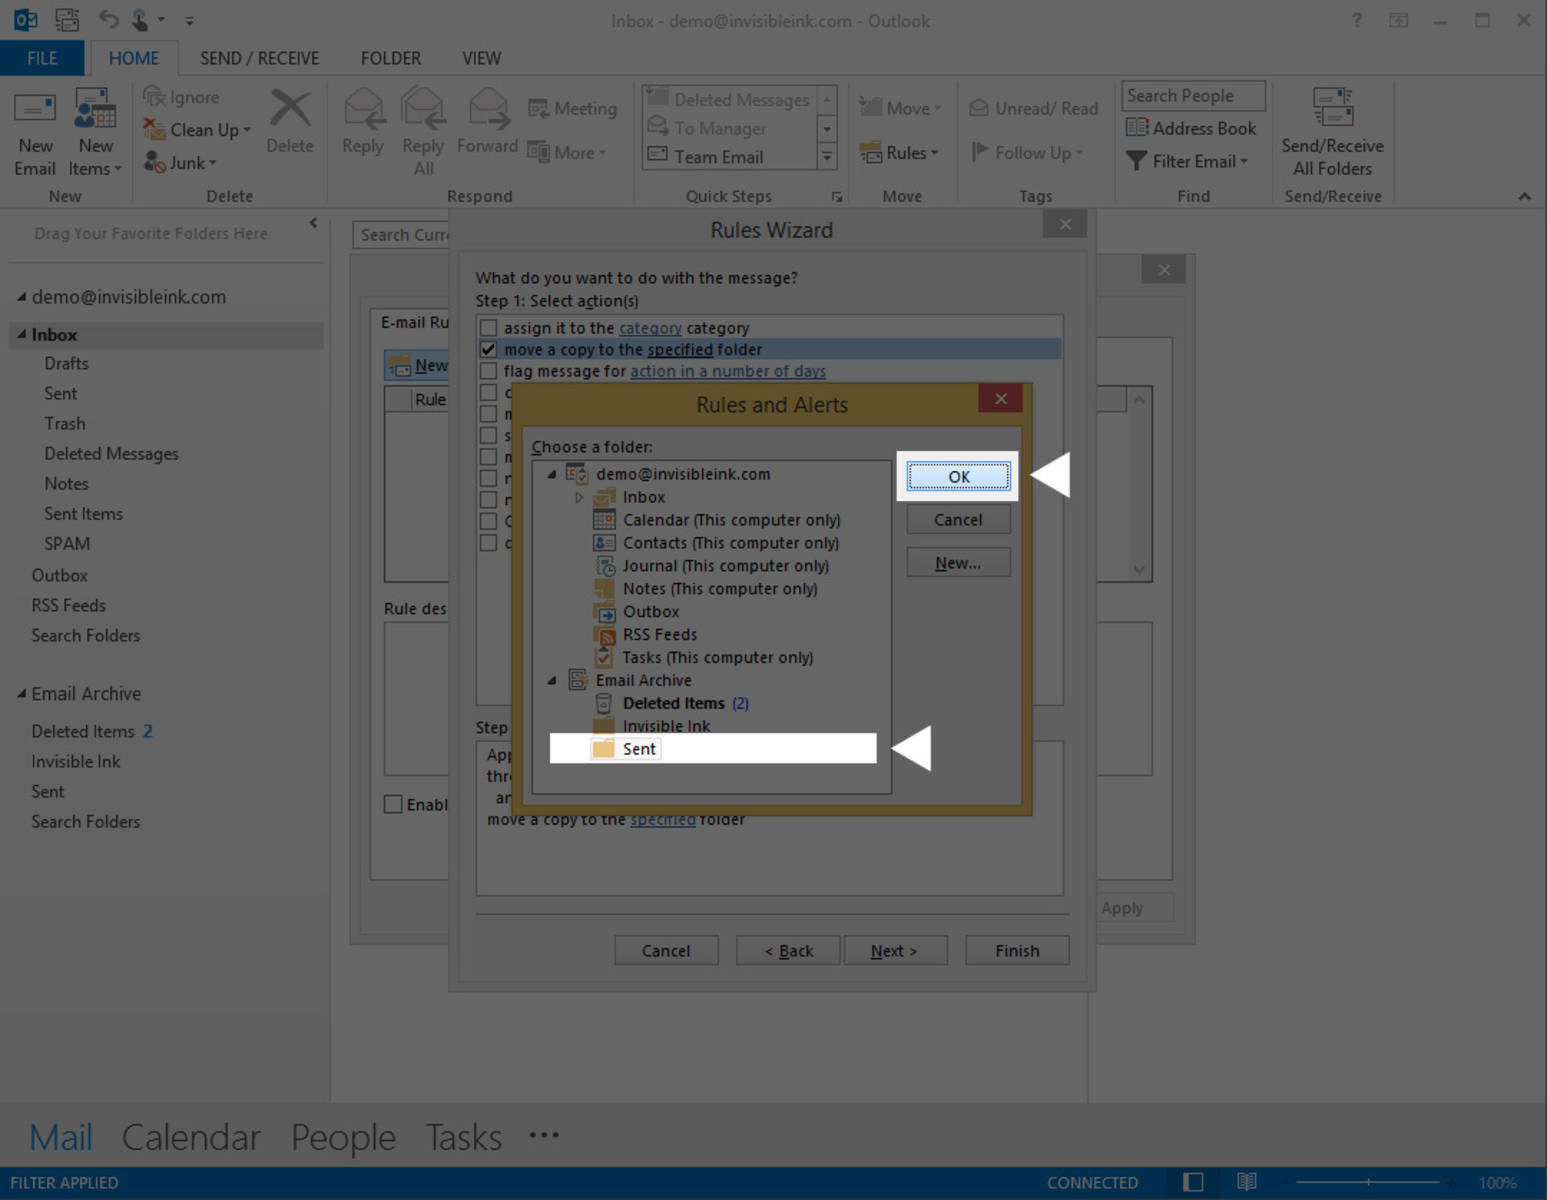The height and width of the screenshot is (1200, 1547).
Task: Switch to Calendar view
Action: 191,1137
